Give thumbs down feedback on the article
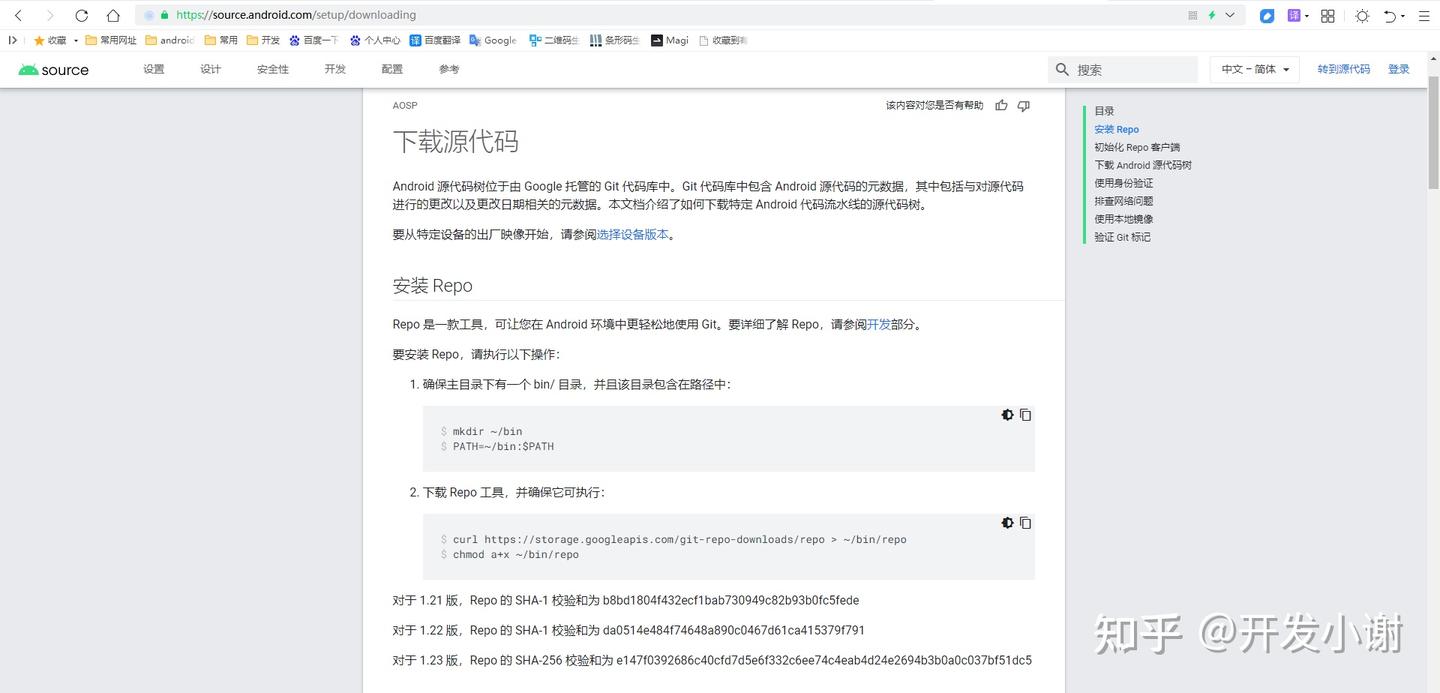The width and height of the screenshot is (1440, 693). 1023,105
